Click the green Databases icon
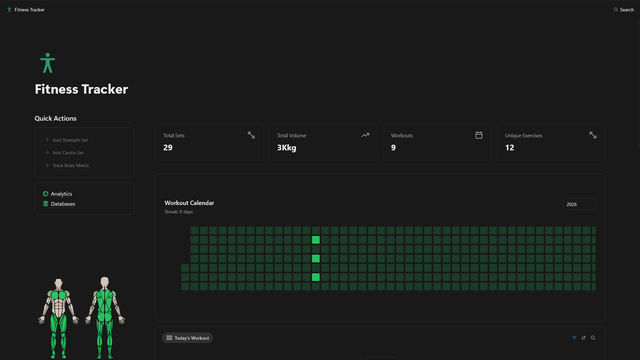 coord(45,204)
